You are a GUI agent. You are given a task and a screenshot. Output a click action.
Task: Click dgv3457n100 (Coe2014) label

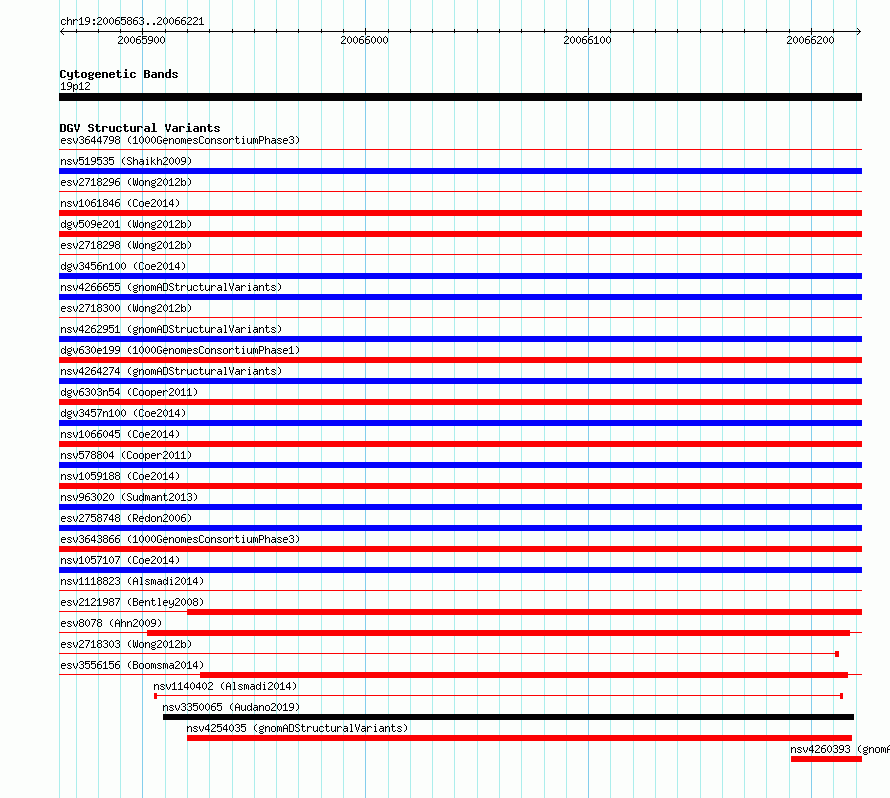[x=123, y=413]
